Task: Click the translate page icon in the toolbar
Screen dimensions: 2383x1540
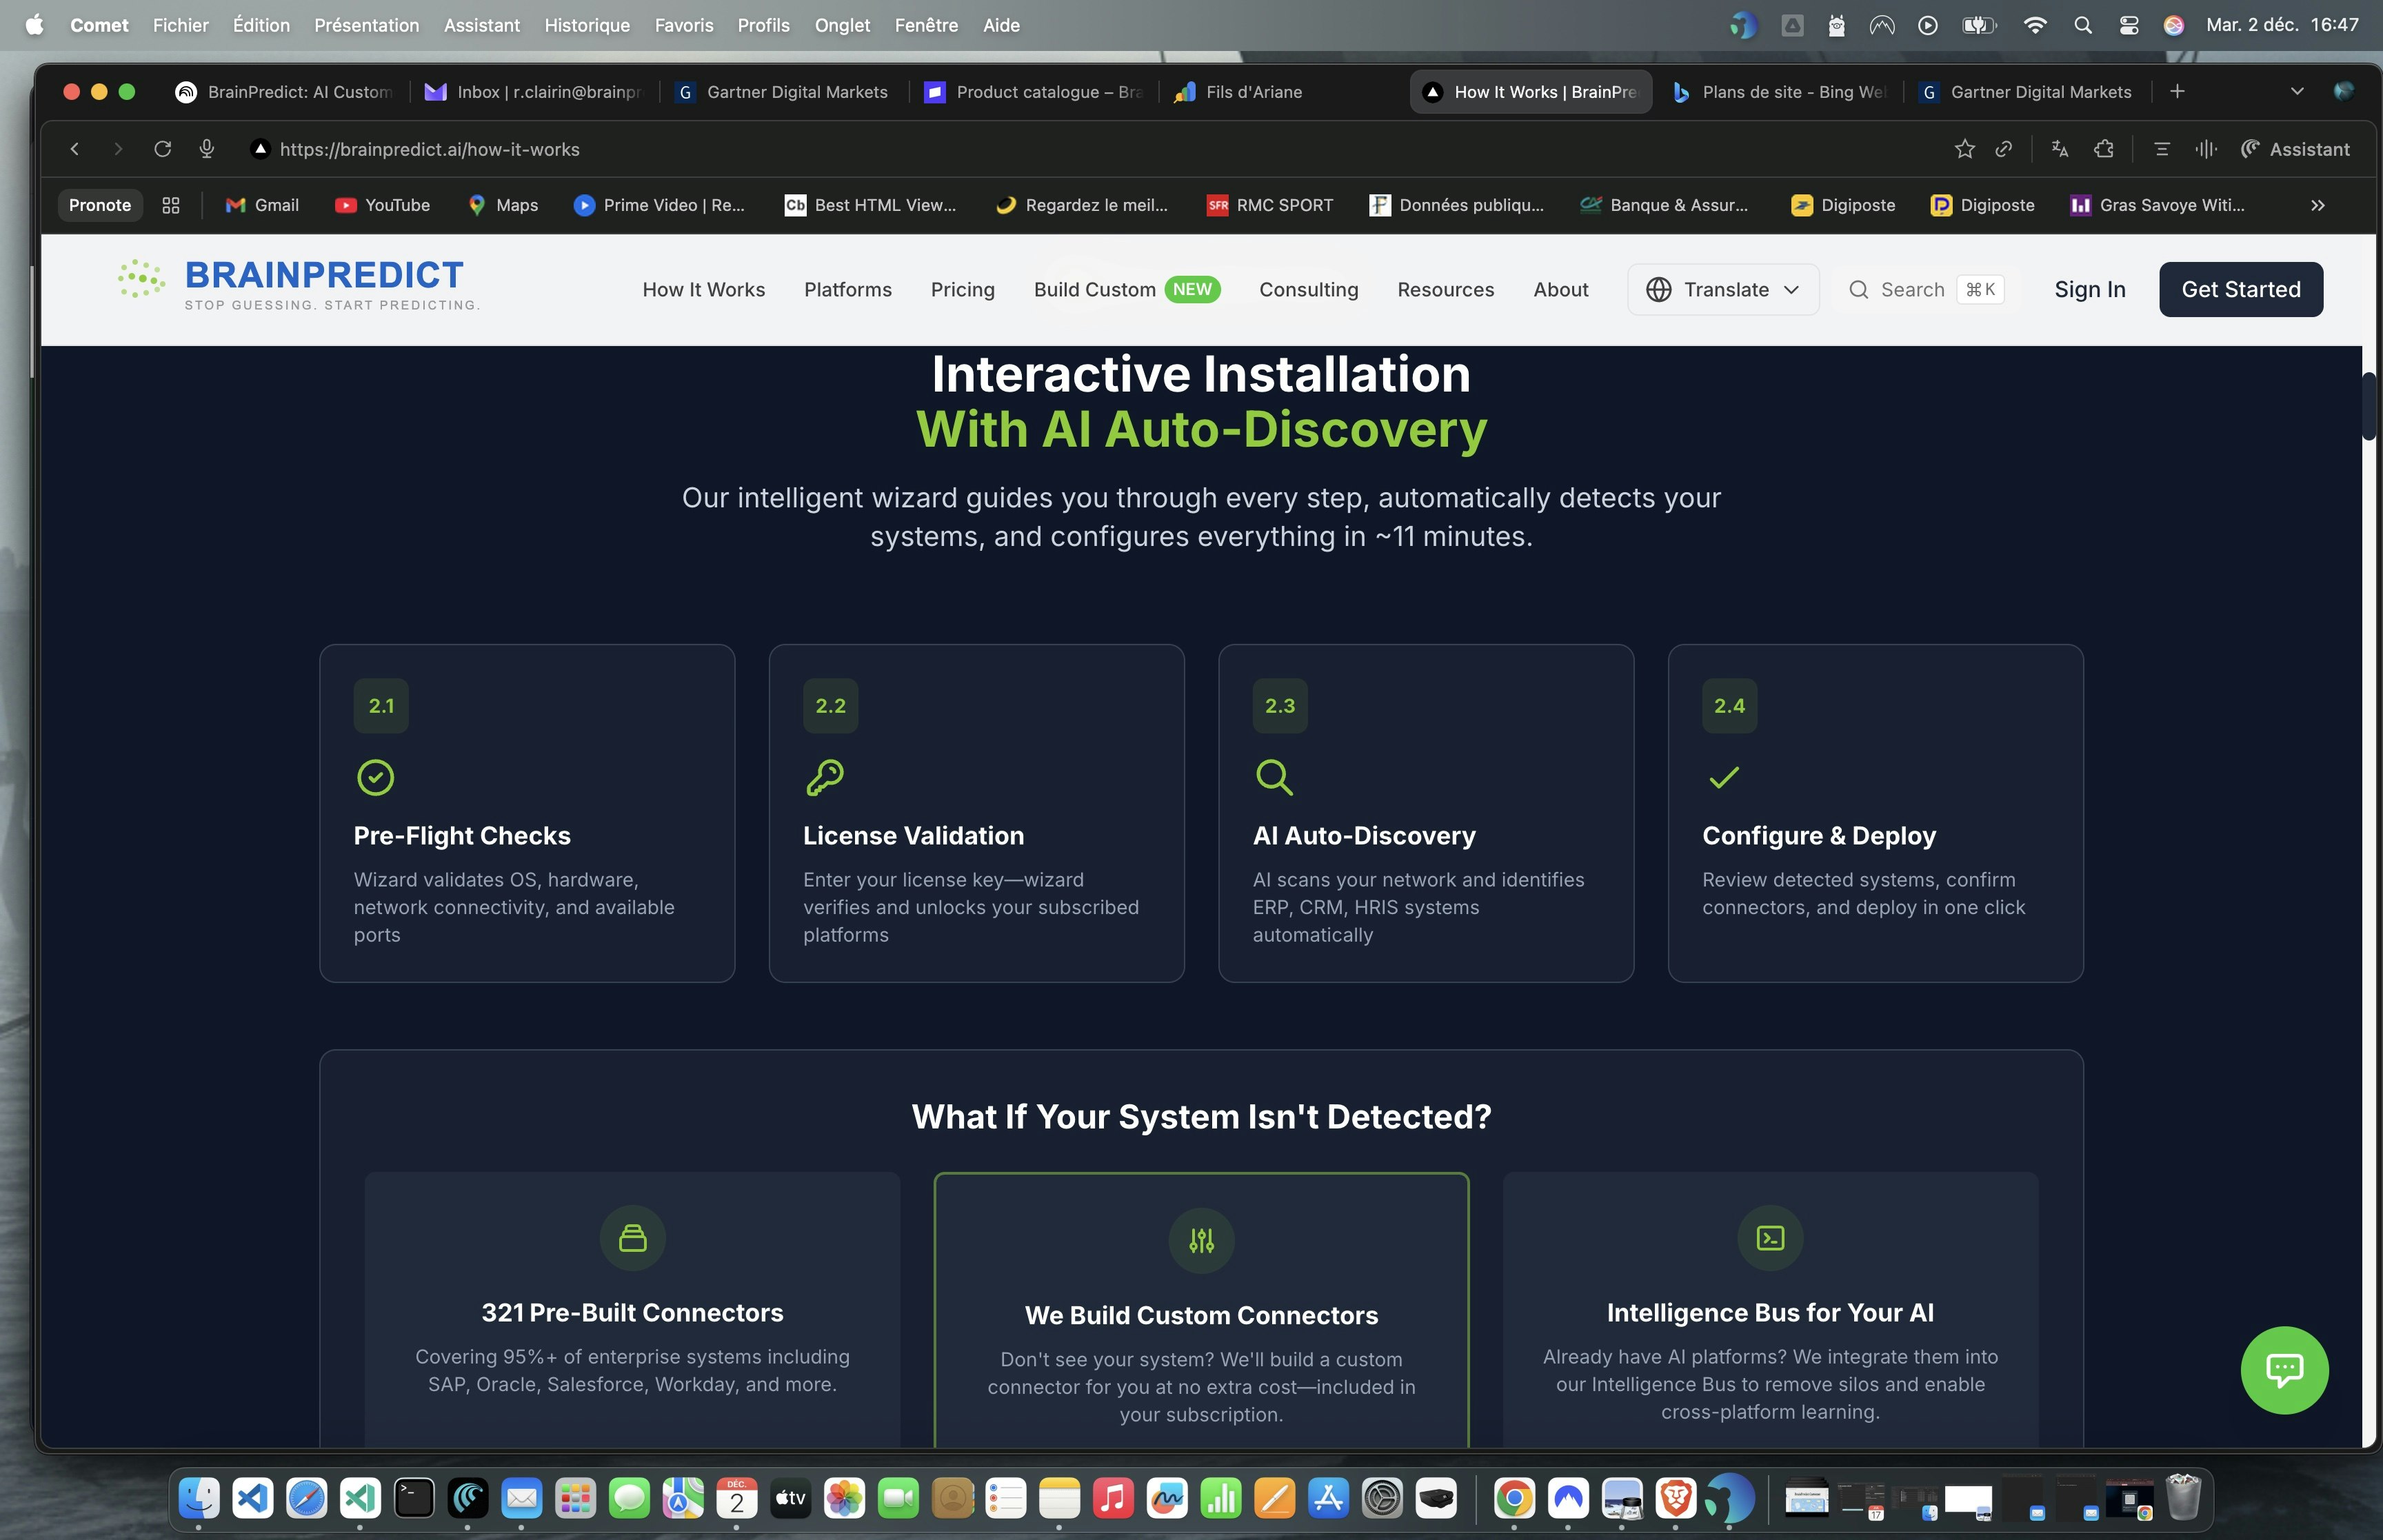Action: (x=2059, y=149)
